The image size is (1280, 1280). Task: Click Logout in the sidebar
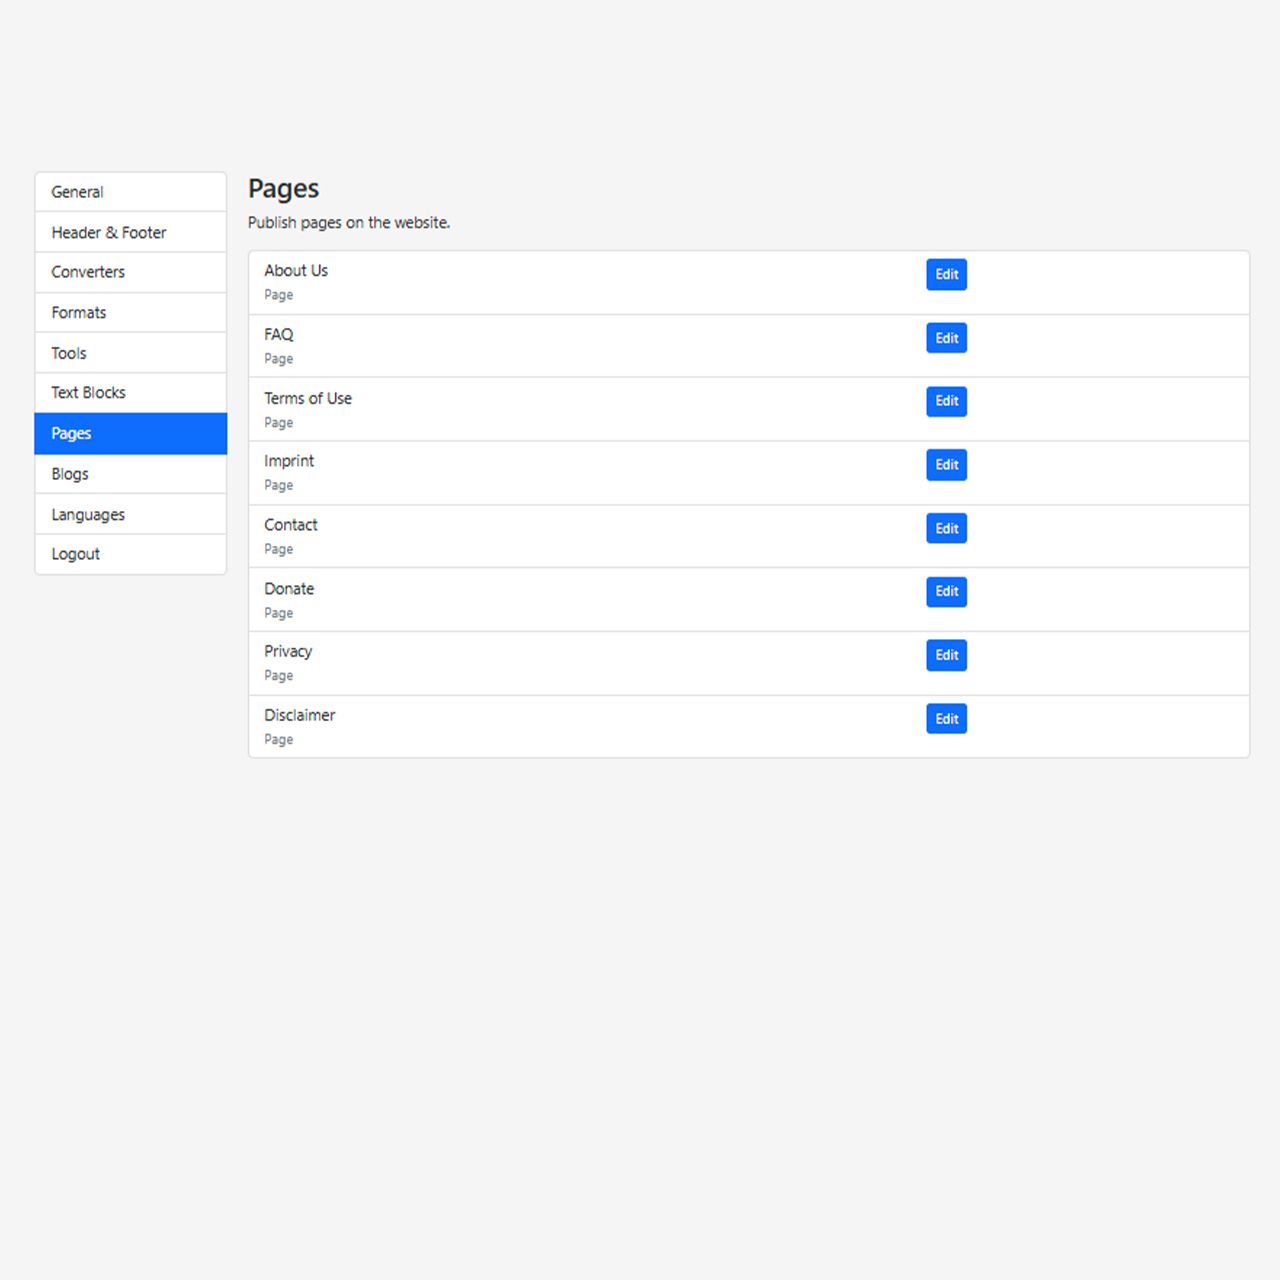pos(131,554)
